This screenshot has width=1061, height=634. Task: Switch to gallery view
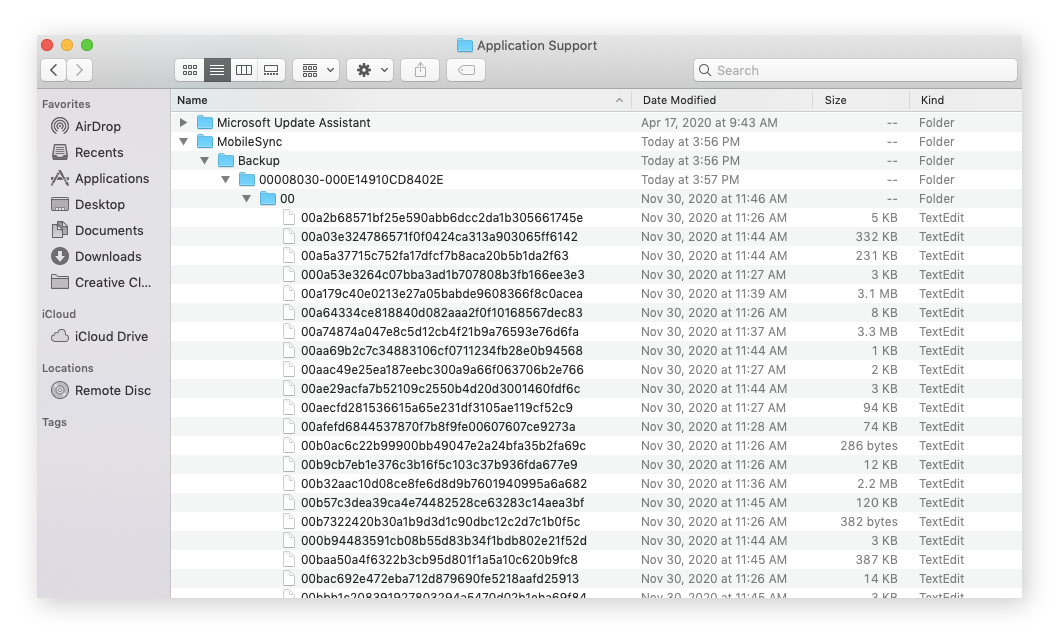coord(271,70)
